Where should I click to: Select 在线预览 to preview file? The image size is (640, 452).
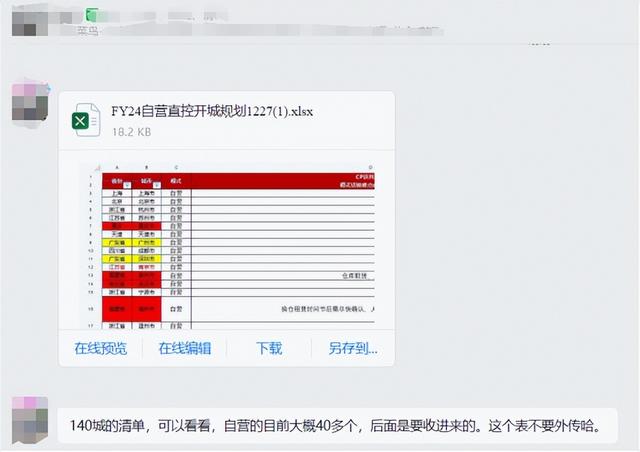point(101,348)
